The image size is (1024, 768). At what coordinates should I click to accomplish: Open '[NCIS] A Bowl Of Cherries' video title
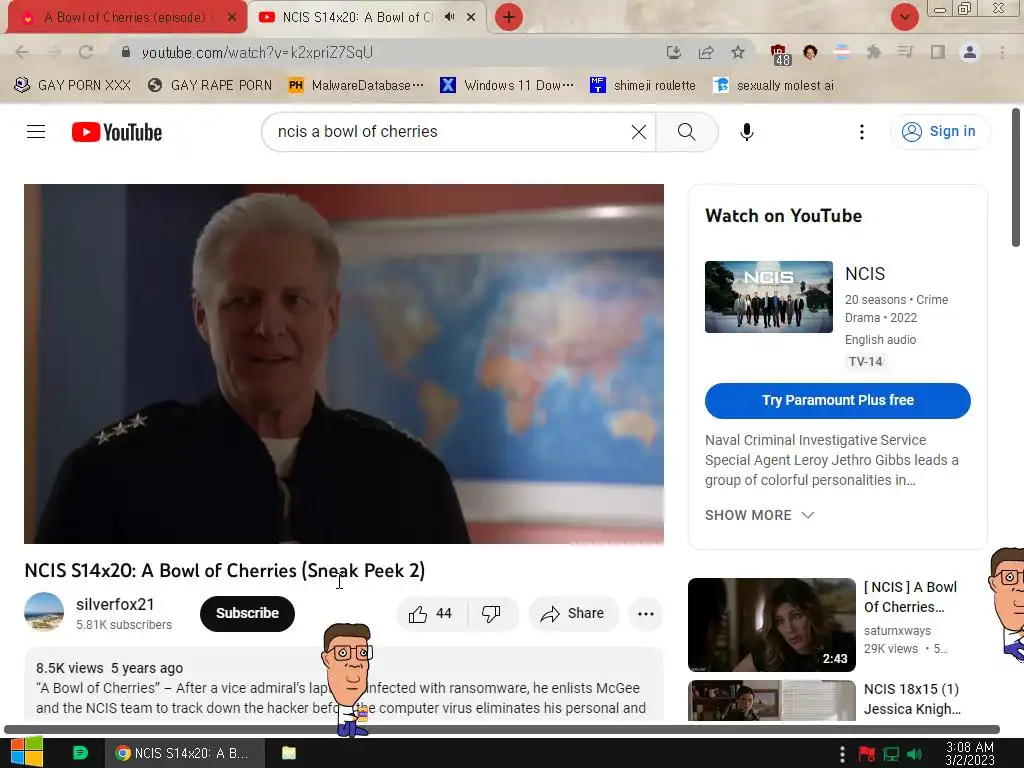910,597
